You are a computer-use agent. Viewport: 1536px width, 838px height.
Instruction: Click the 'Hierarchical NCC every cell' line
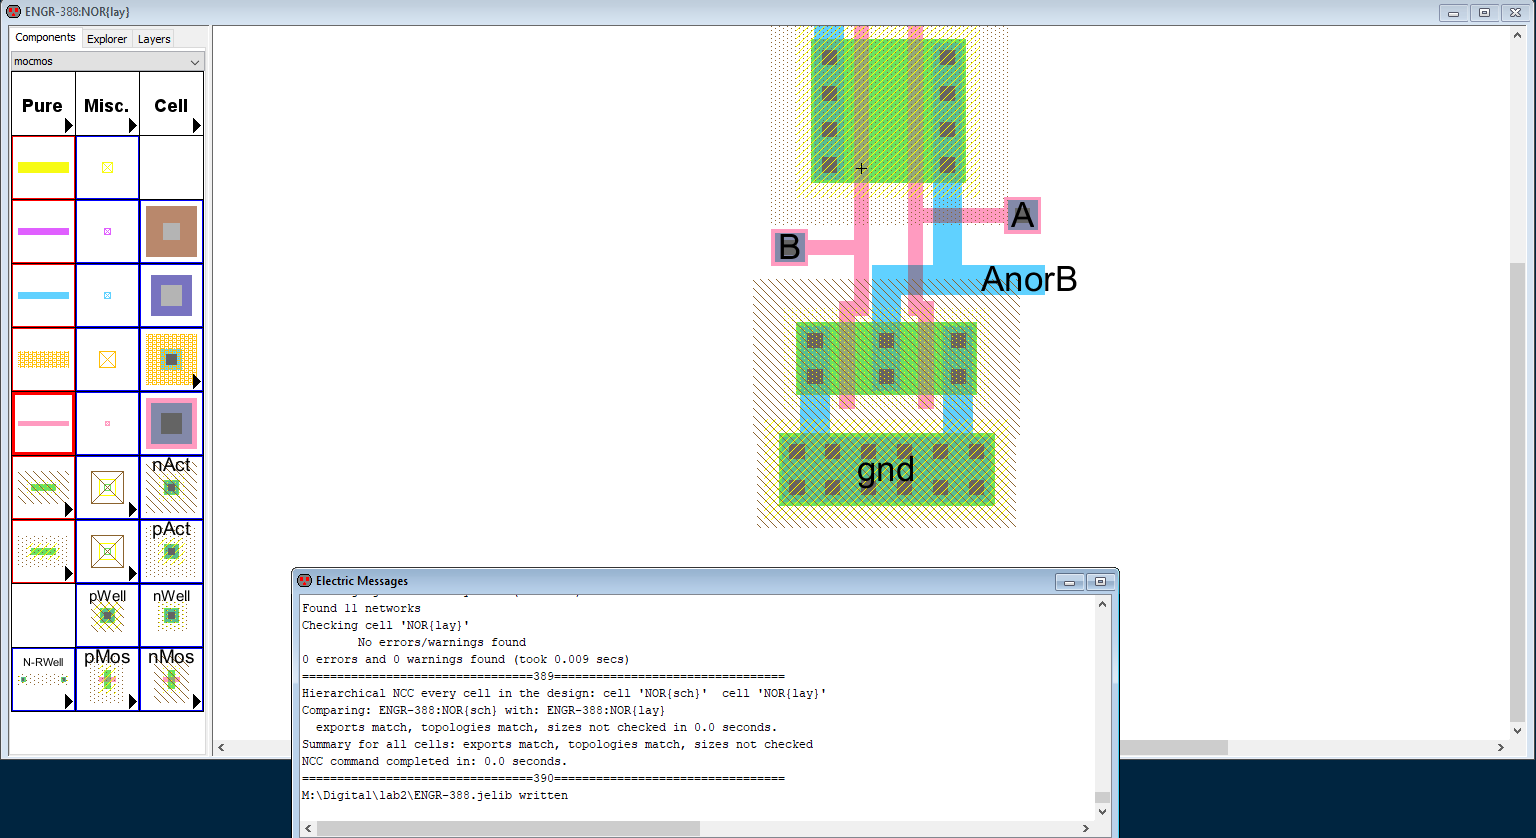point(564,693)
